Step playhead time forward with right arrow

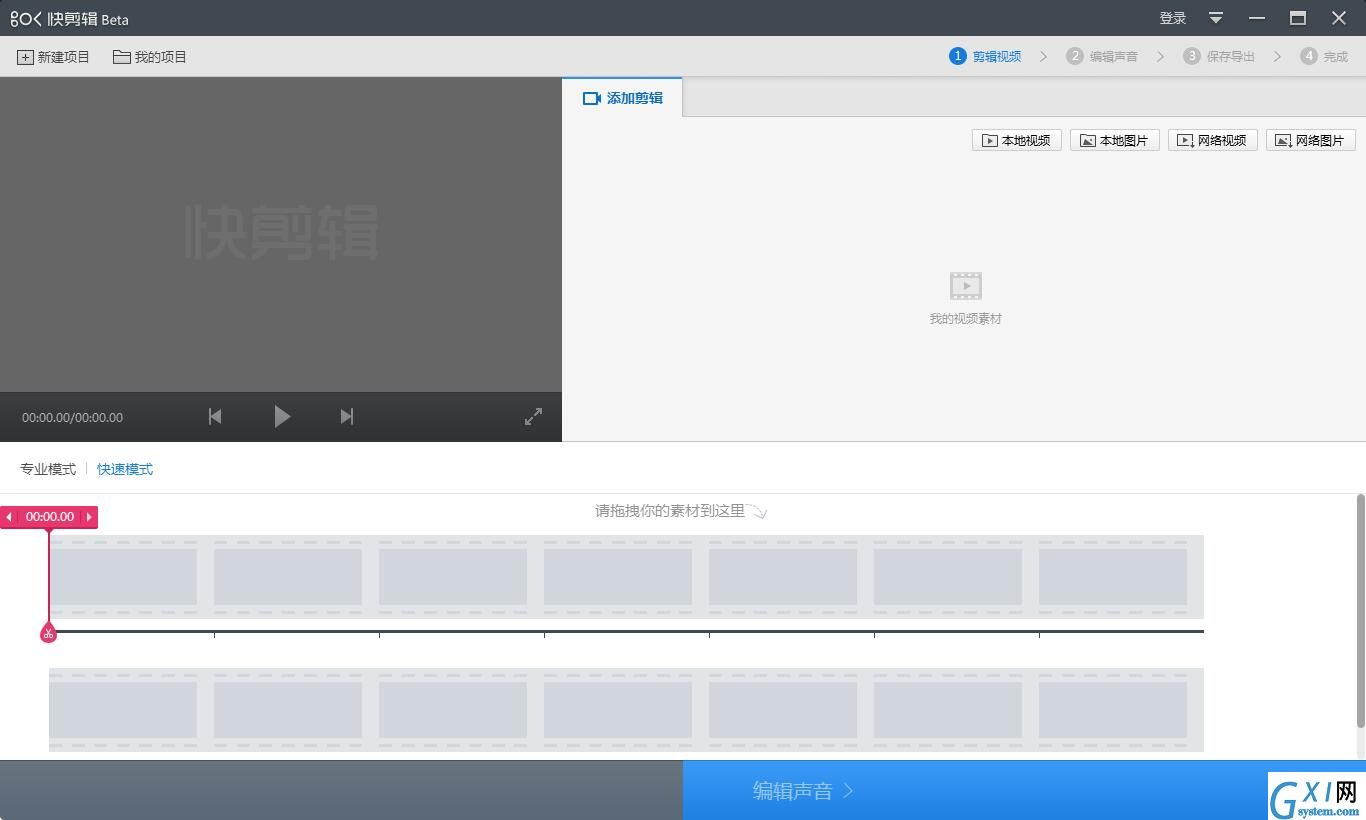[89, 517]
